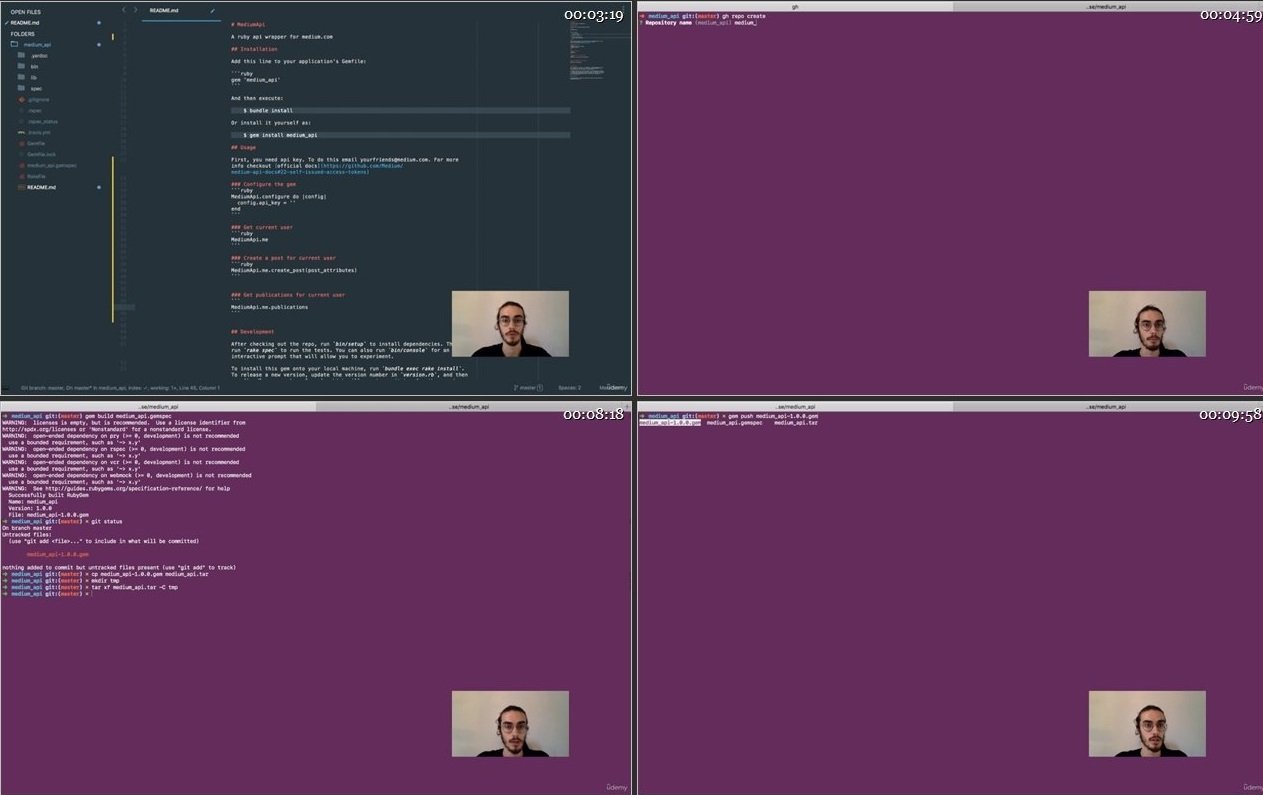Open the .rspec file in sidebar
This screenshot has height=795, width=1263.
(x=35, y=110)
